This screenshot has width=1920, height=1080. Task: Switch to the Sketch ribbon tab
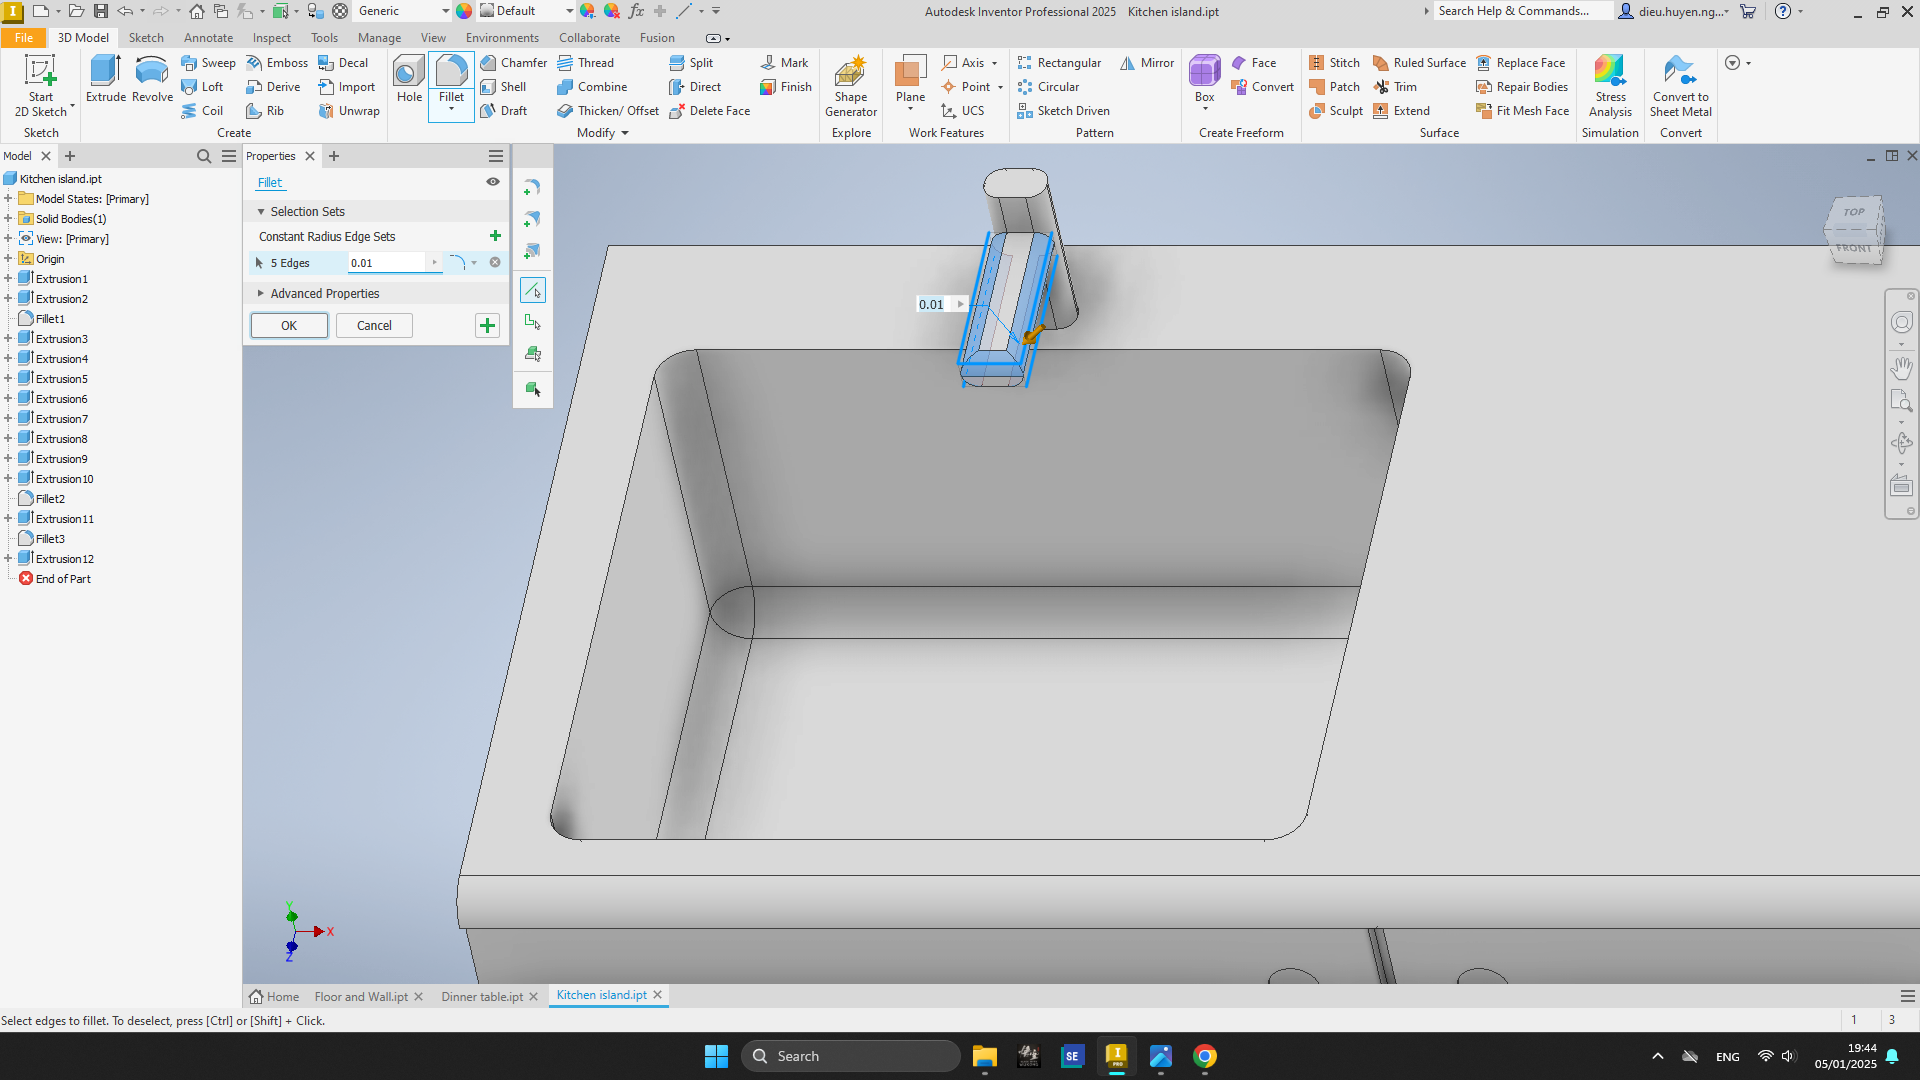tap(146, 38)
